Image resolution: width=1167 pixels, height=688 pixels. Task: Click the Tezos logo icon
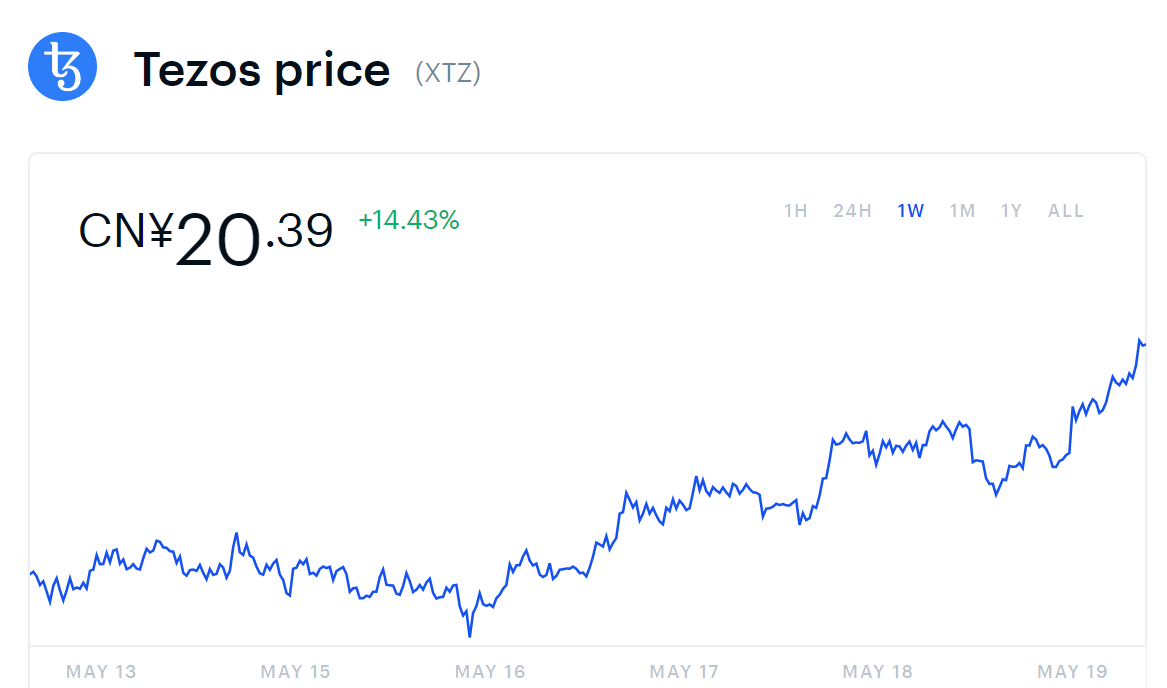63,67
